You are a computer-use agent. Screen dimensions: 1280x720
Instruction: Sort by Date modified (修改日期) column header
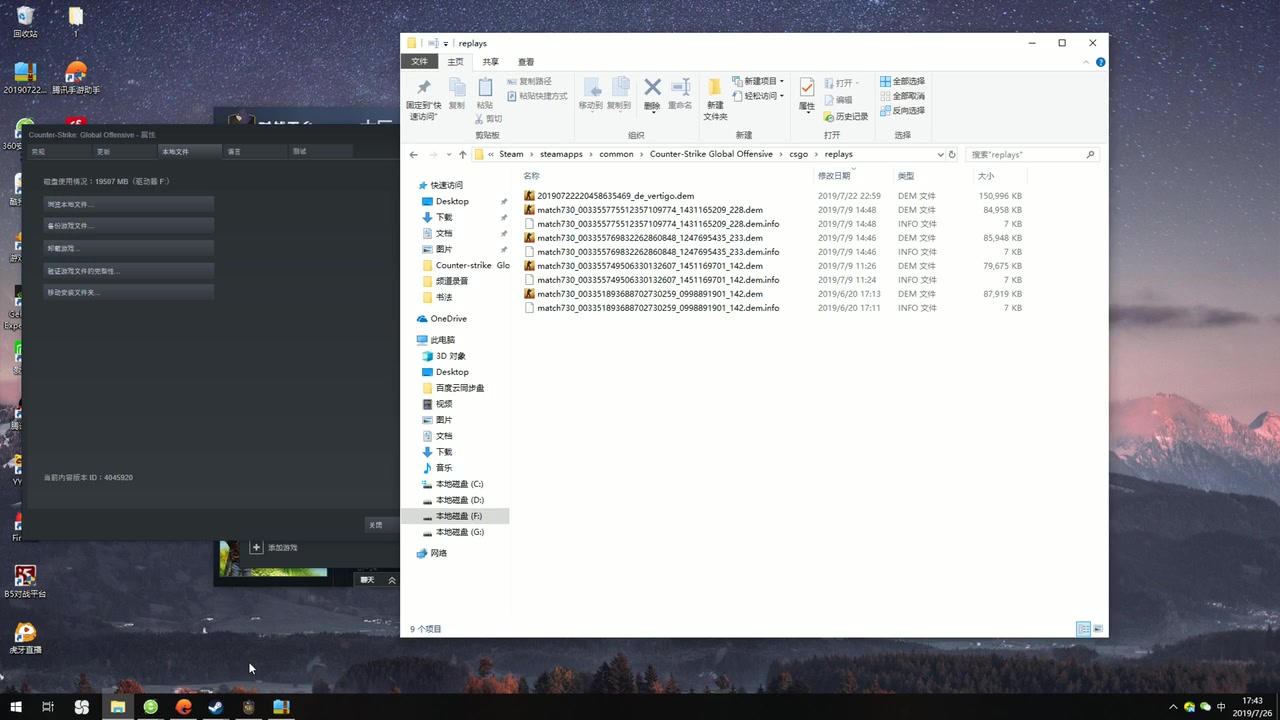pos(834,176)
